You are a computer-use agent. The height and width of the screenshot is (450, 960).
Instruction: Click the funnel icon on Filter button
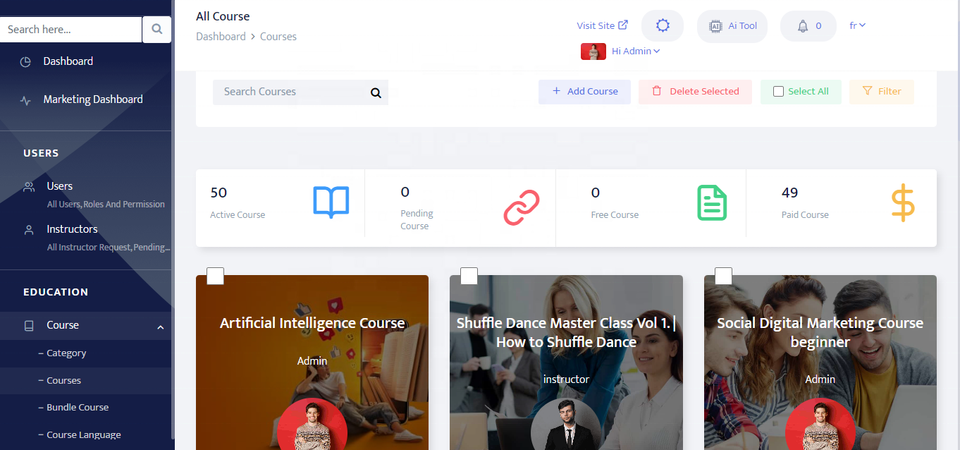(867, 91)
